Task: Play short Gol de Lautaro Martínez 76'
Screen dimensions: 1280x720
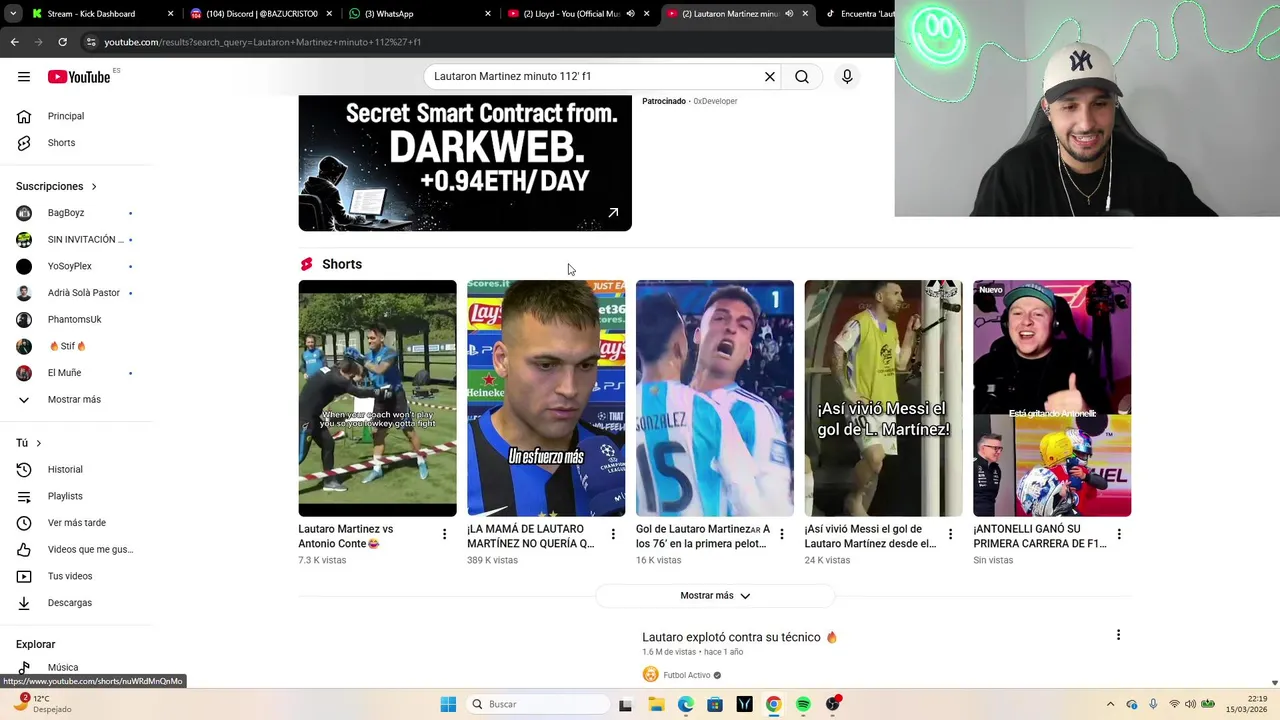Action: [715, 398]
